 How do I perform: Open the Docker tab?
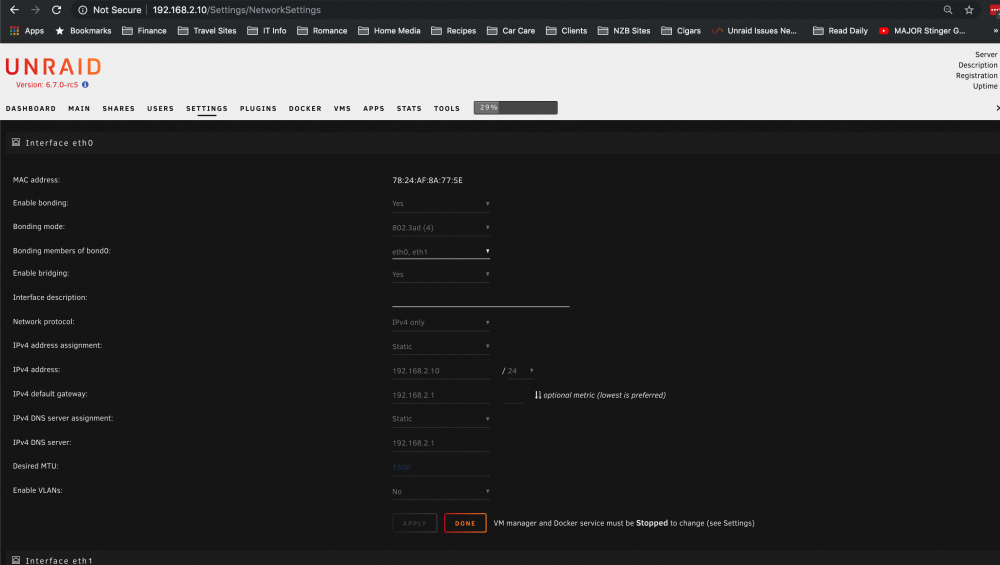coord(305,108)
